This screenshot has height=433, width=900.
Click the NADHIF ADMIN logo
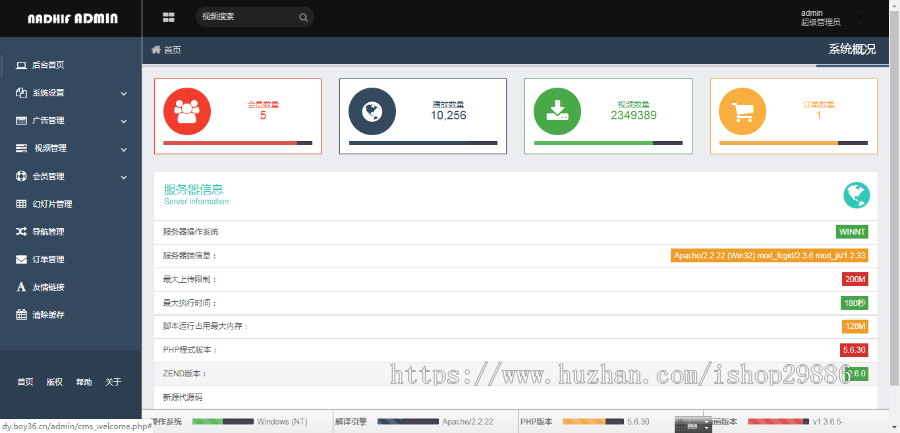point(72,18)
